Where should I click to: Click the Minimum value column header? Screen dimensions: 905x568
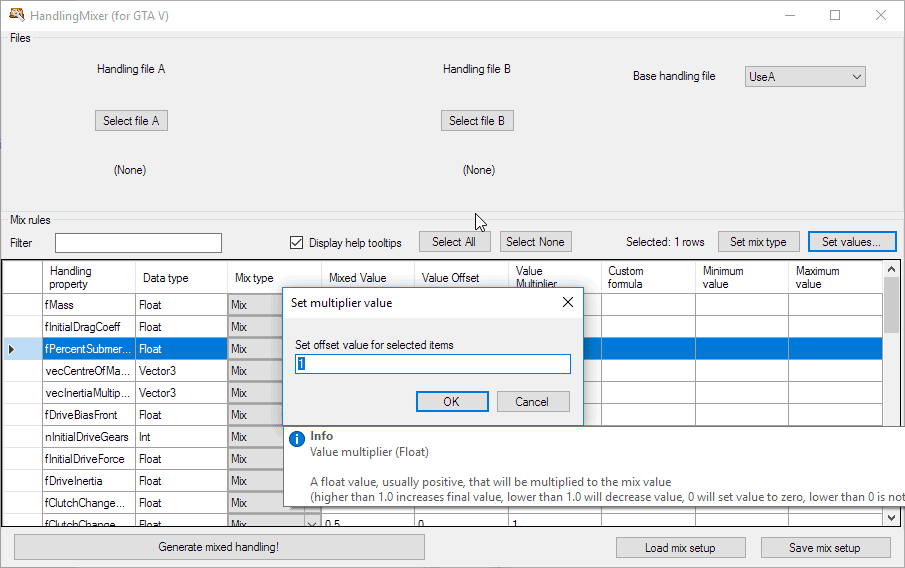pyautogui.click(x=742, y=278)
